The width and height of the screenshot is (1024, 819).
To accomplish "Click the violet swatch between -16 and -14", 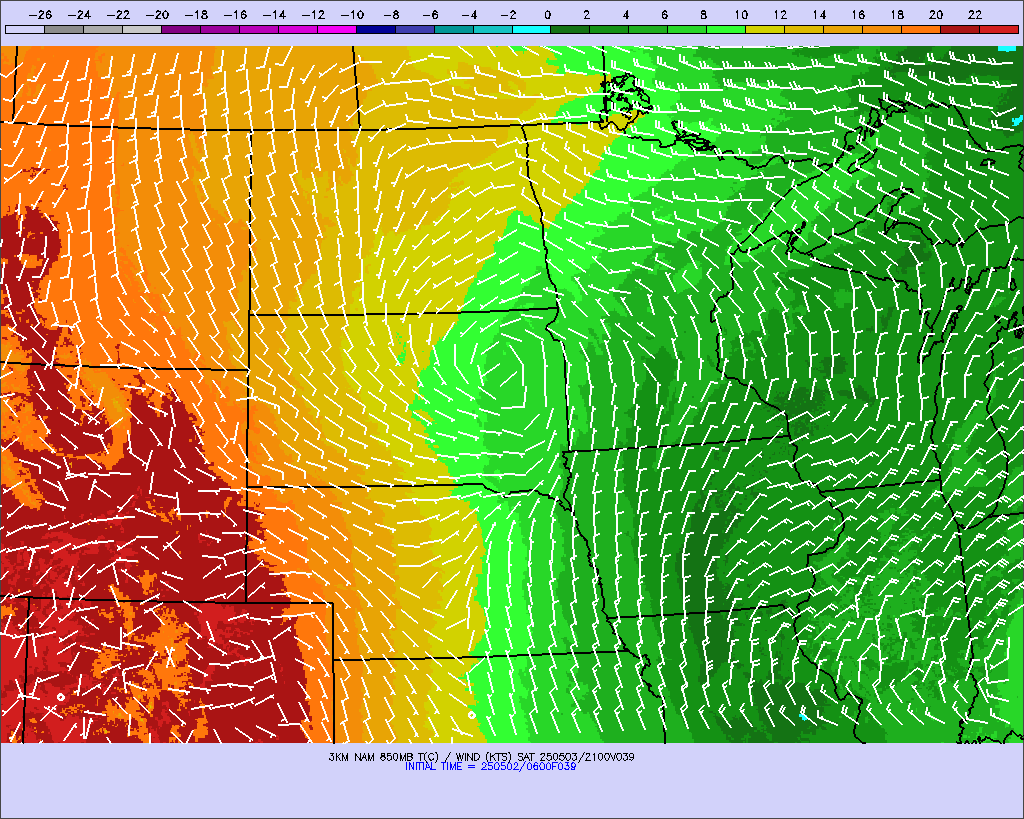I will [x=259, y=29].
